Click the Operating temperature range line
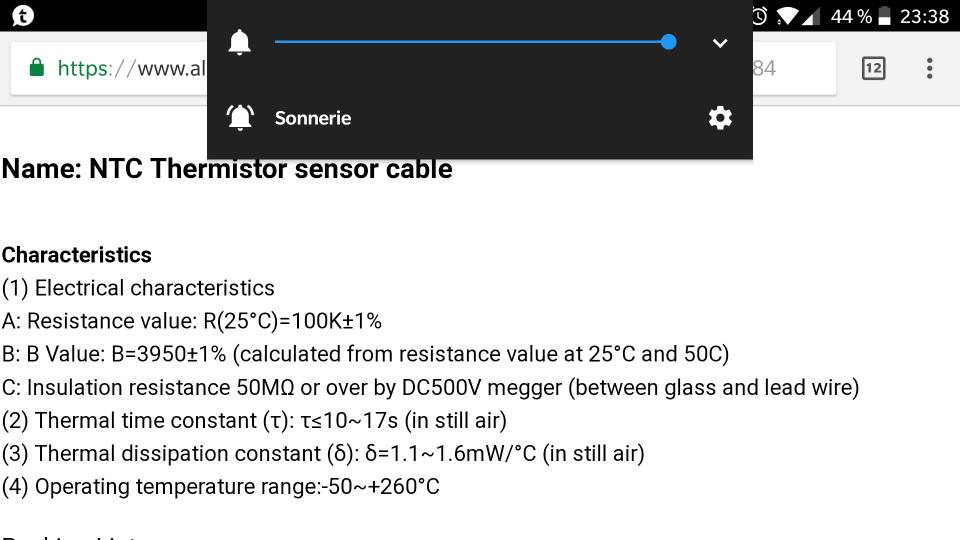Image resolution: width=960 pixels, height=540 pixels. [220, 487]
